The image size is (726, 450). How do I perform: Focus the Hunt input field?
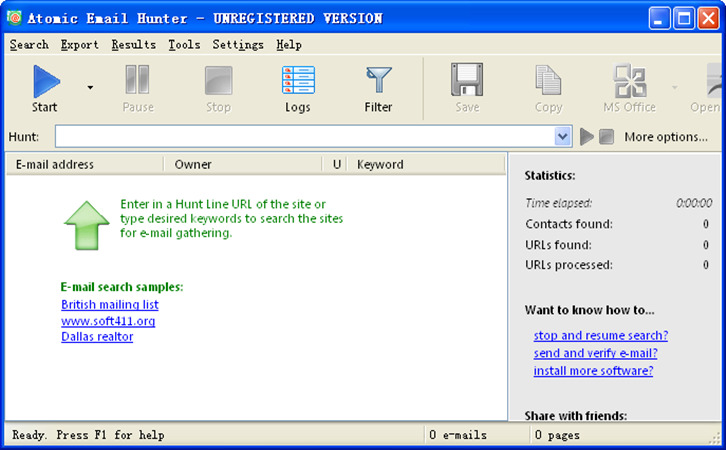coord(304,137)
